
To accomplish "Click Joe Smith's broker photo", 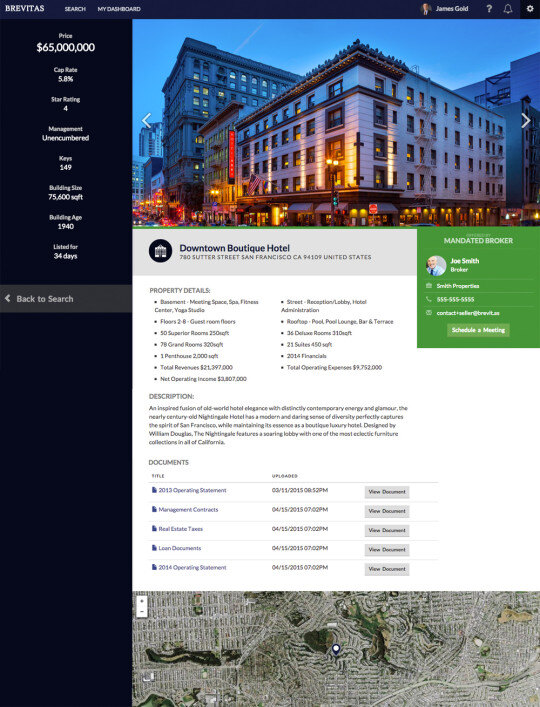I will coord(436,265).
